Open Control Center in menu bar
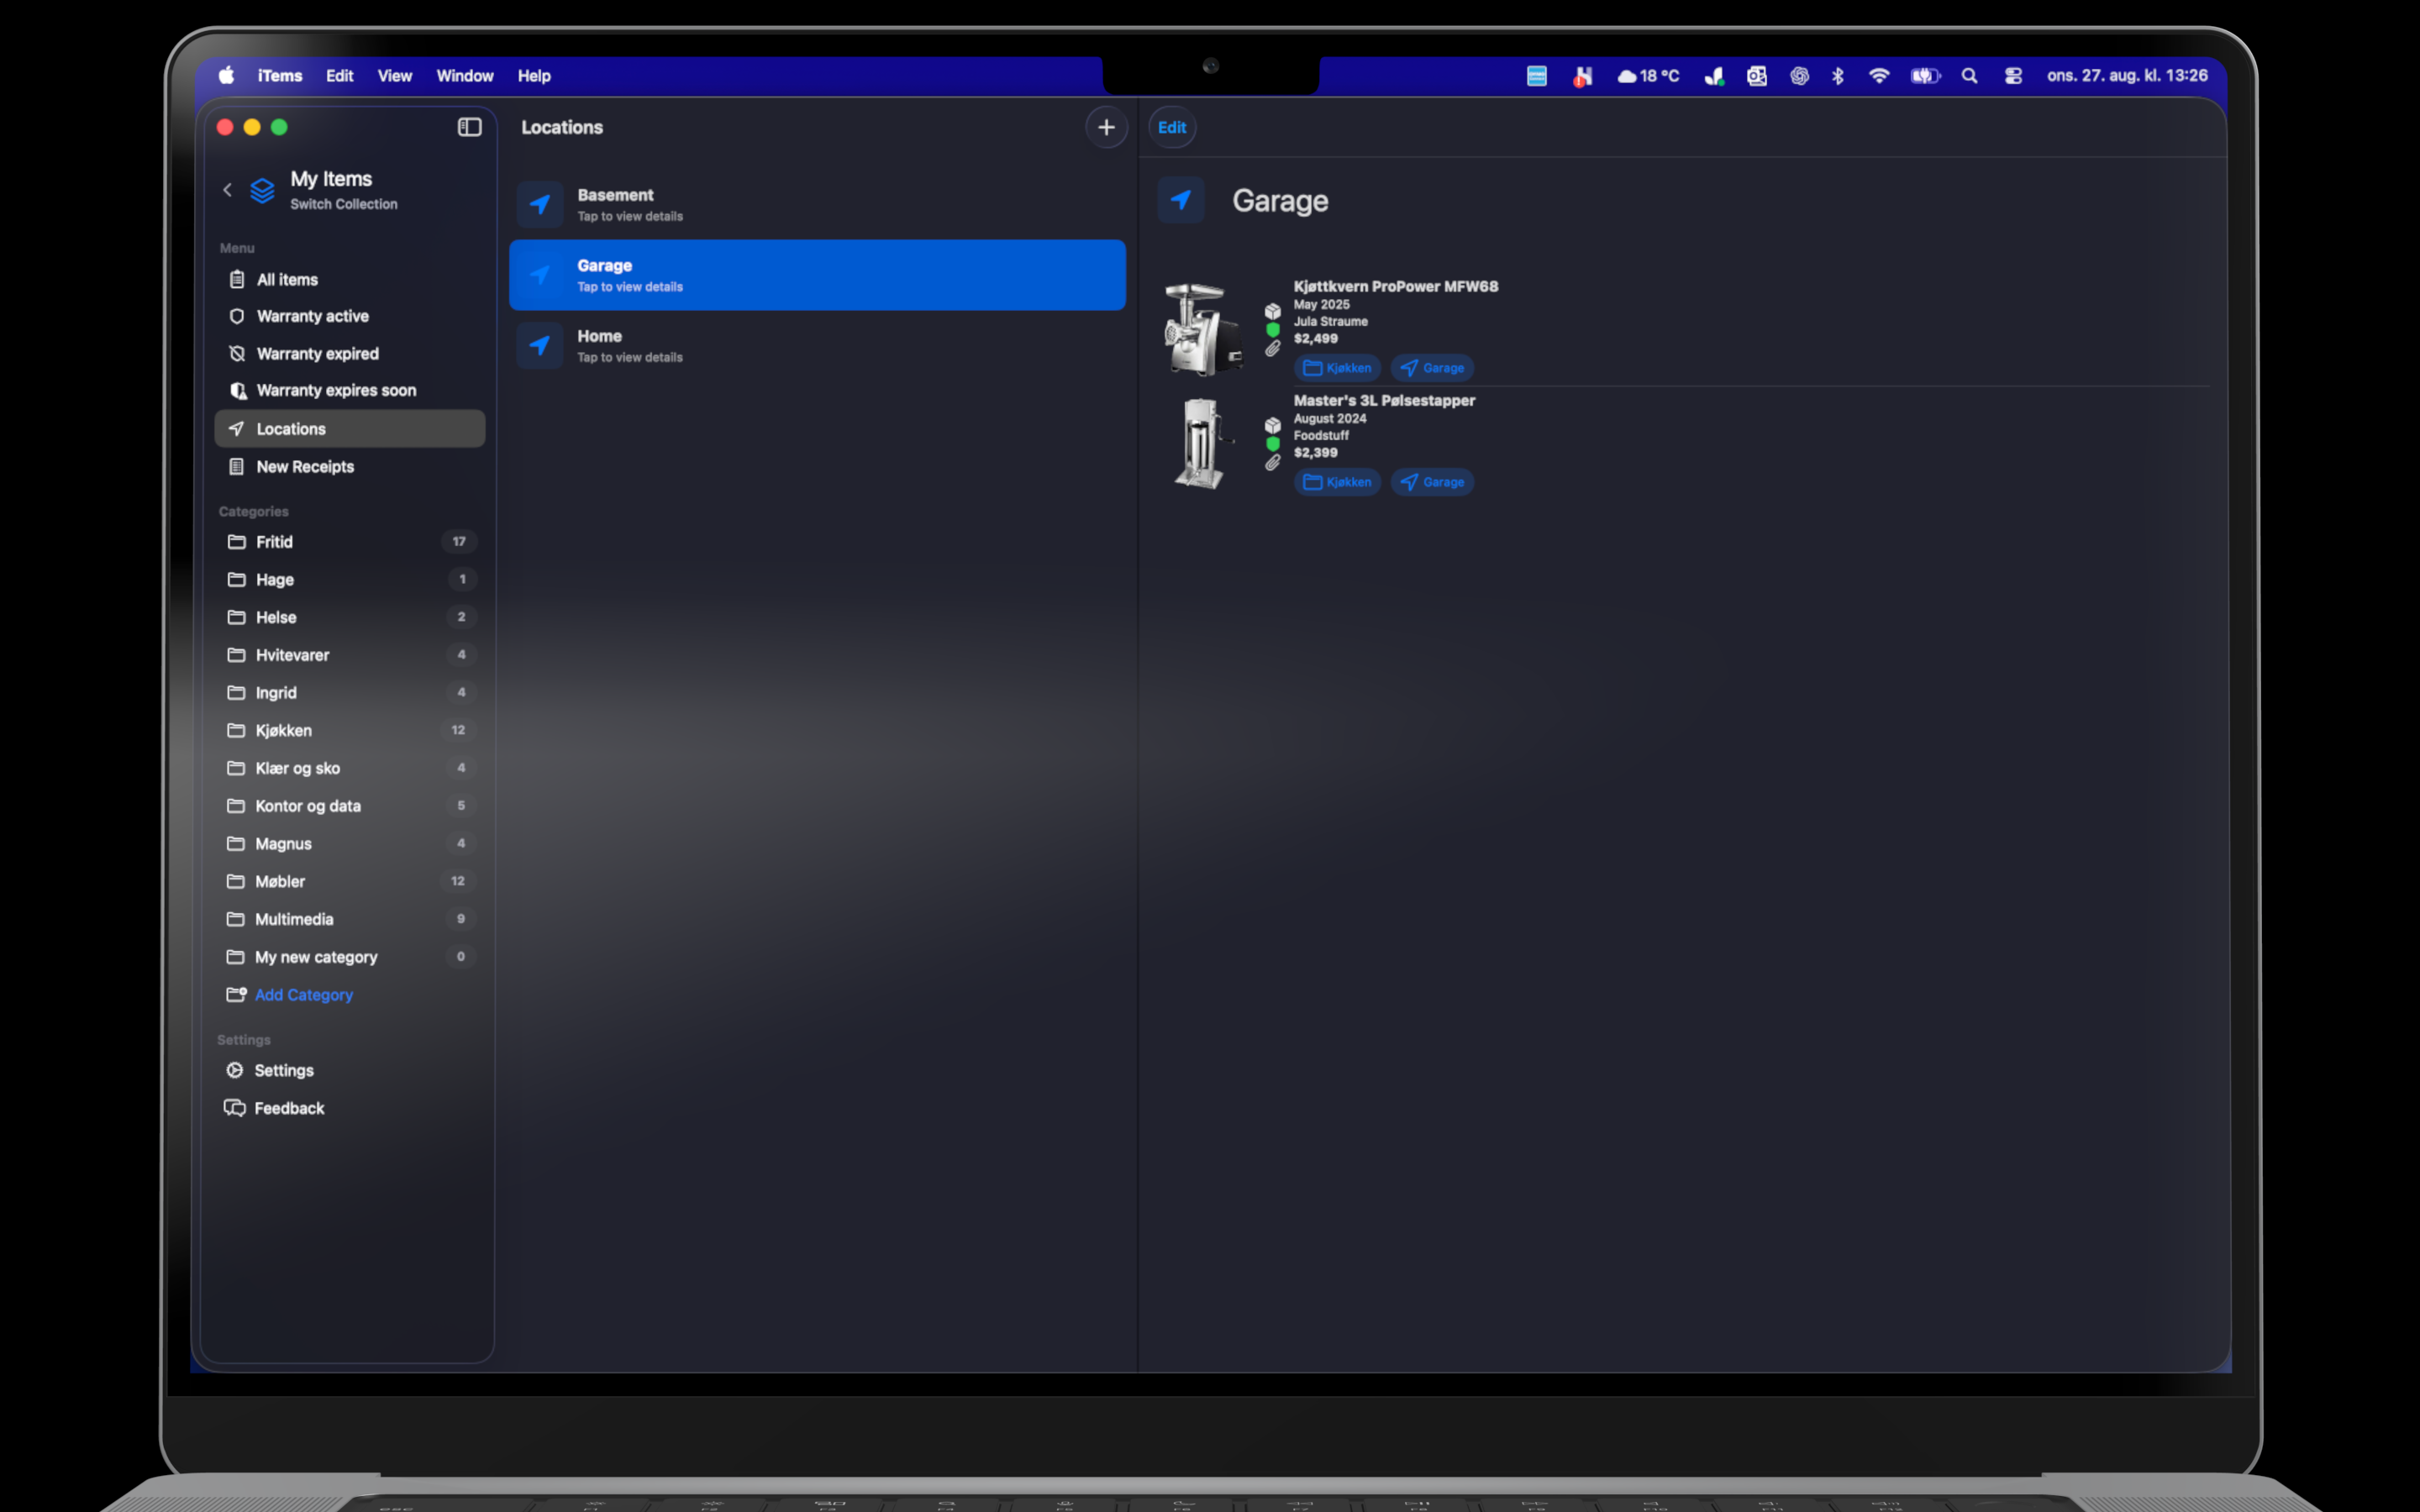Viewport: 2420px width, 1512px height. 2013,76
